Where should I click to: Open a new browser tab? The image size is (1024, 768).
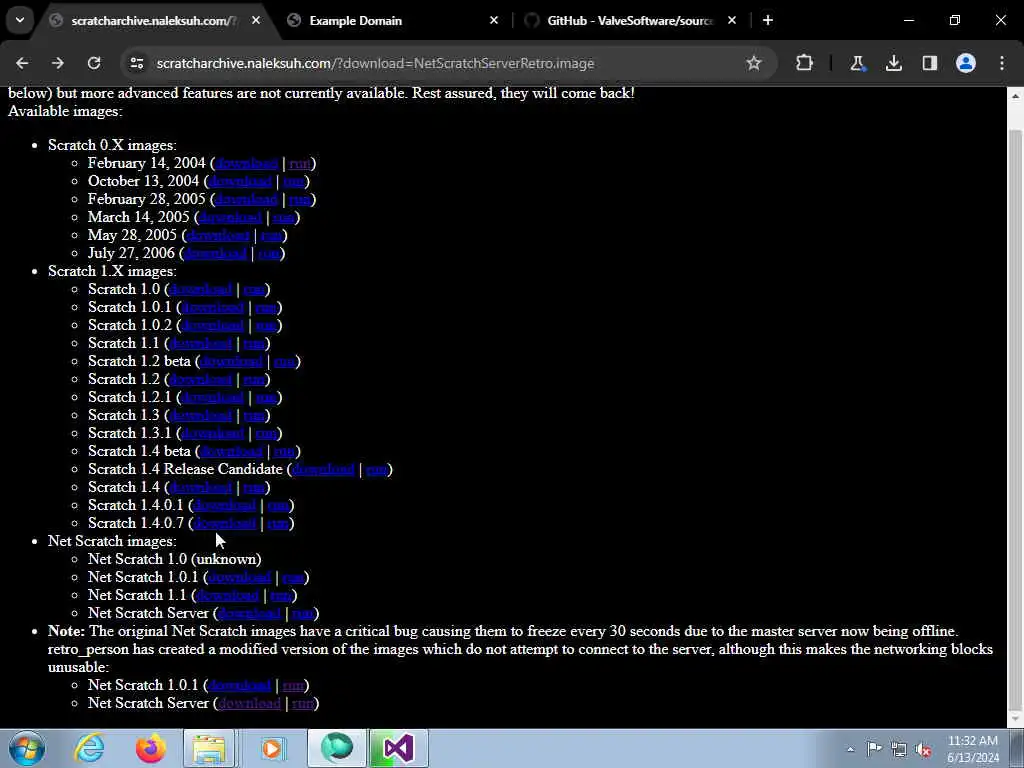pyautogui.click(x=768, y=20)
